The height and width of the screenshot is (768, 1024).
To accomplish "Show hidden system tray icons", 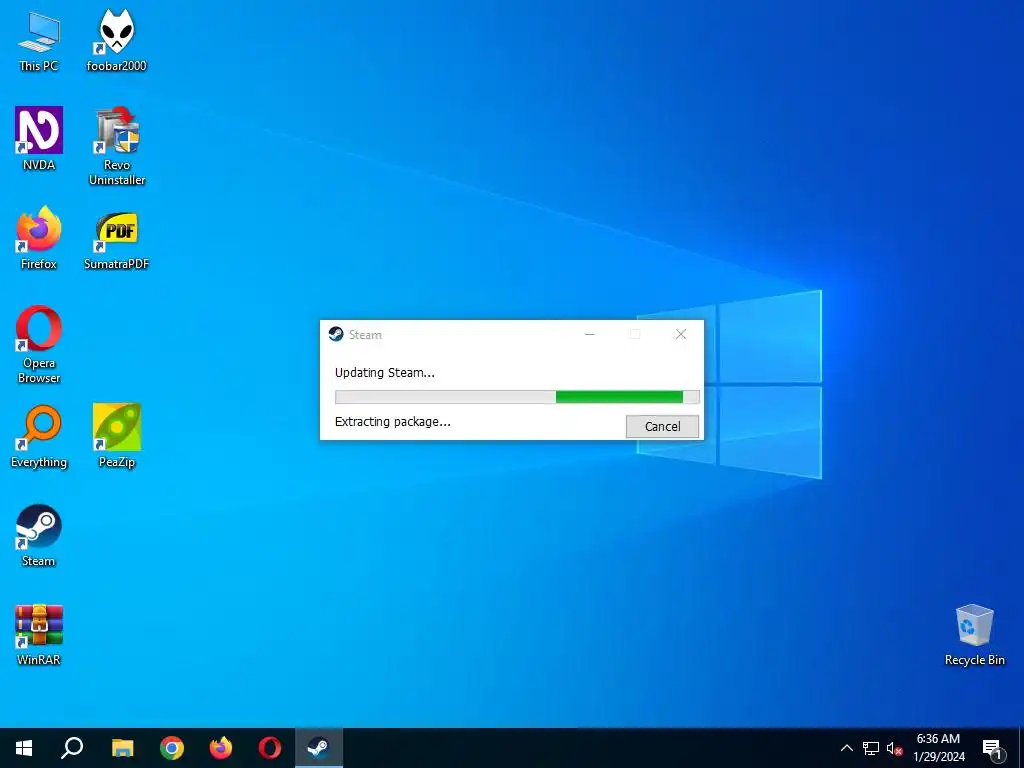I will (846, 748).
